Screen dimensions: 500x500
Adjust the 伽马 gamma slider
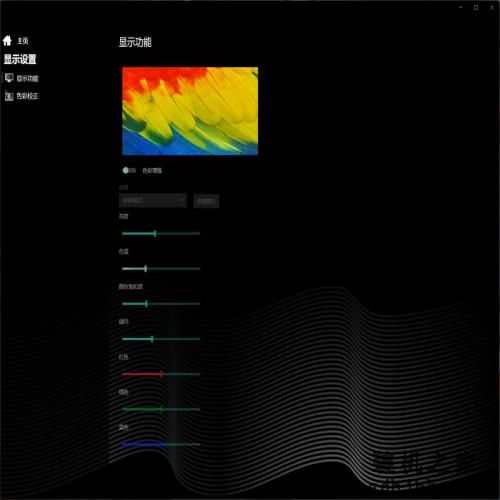pos(161,339)
